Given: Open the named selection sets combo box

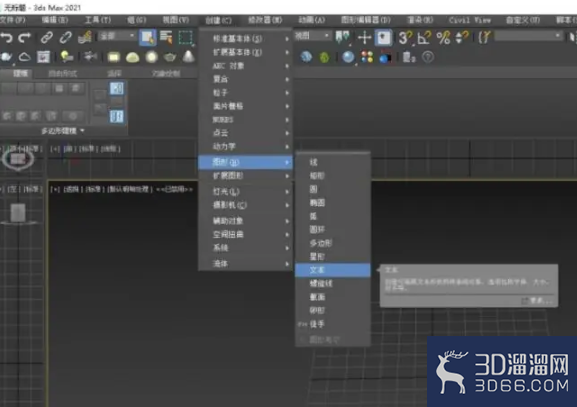Looking at the screenshot, I should [x=529, y=36].
